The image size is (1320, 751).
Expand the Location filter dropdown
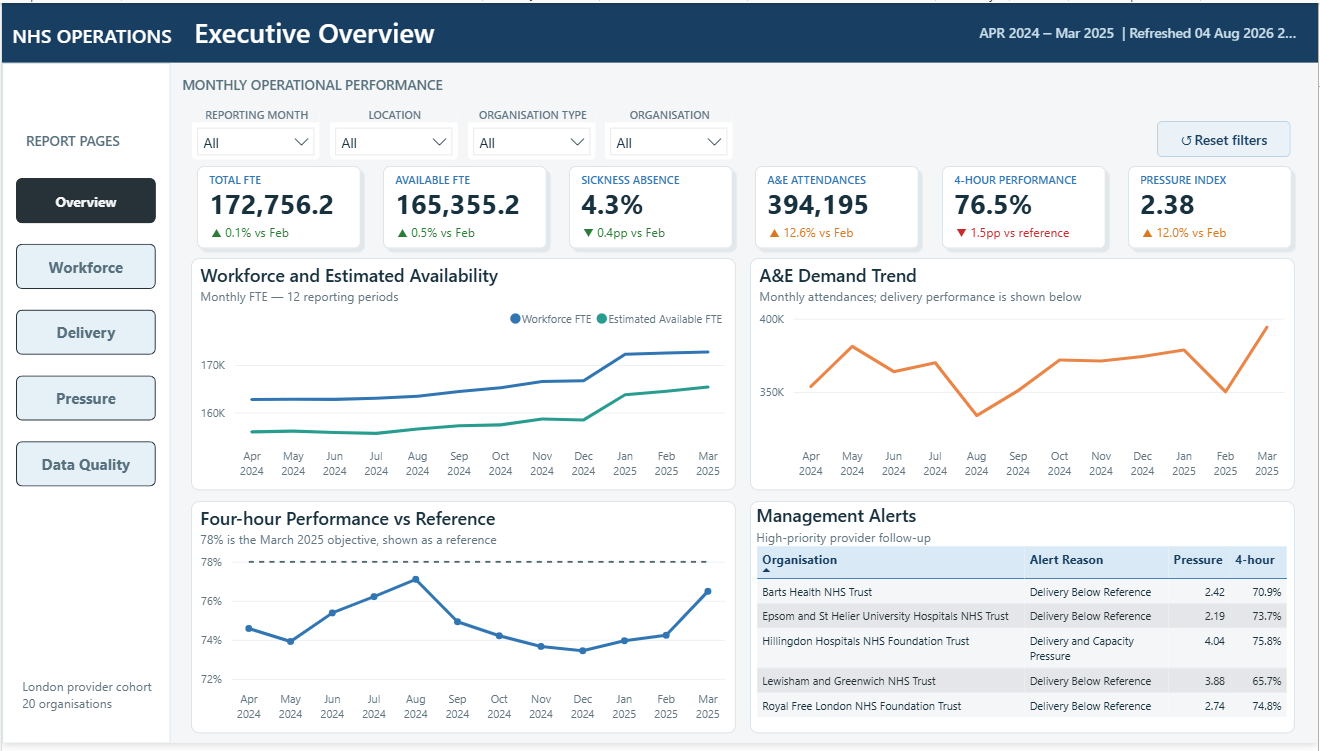tap(395, 142)
